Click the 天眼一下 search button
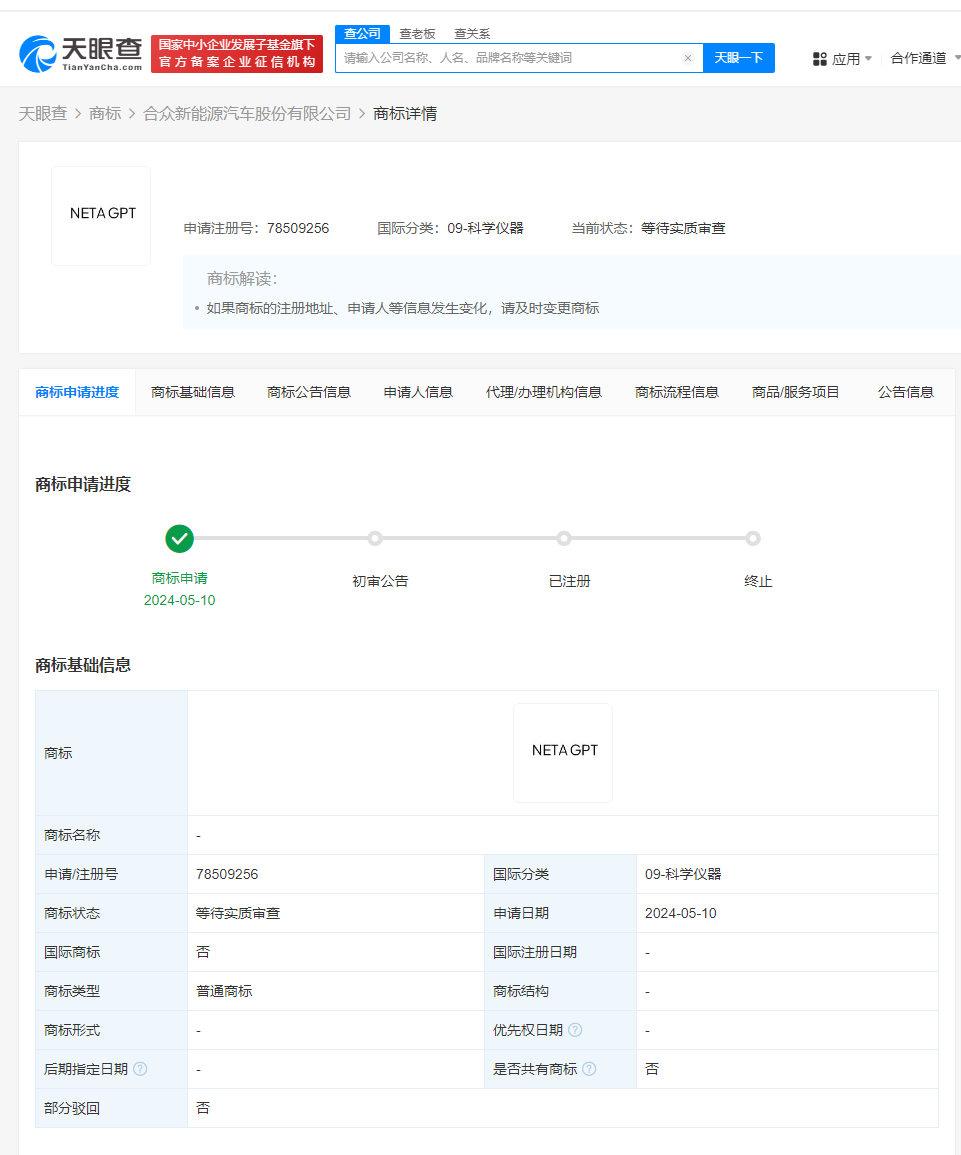The image size is (961, 1155). (x=739, y=58)
